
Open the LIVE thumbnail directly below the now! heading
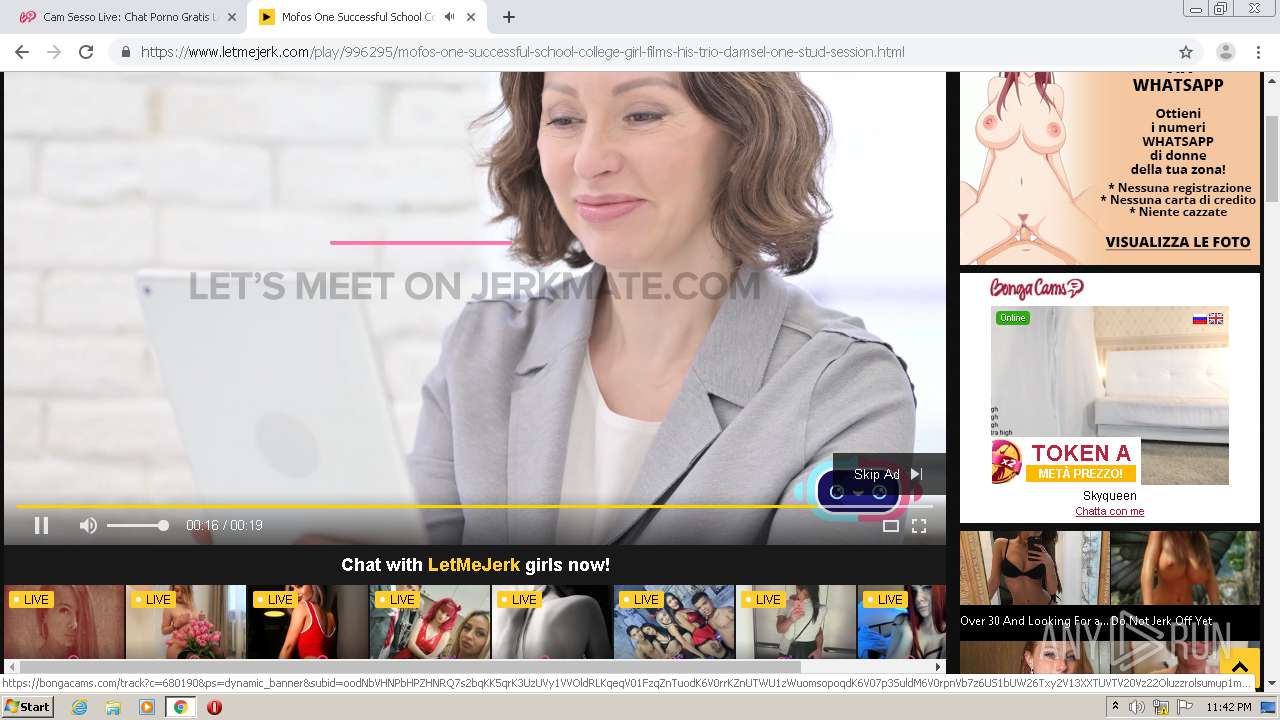(552, 621)
